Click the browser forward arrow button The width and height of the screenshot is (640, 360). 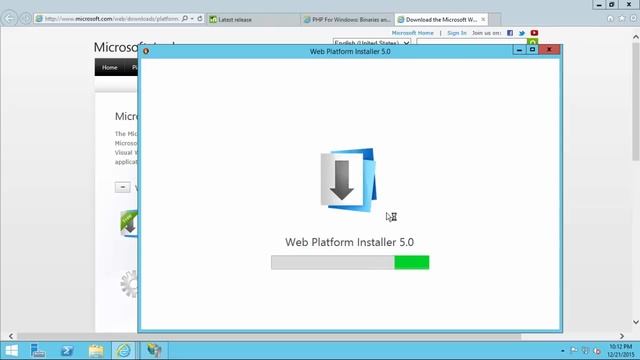pos(26,19)
